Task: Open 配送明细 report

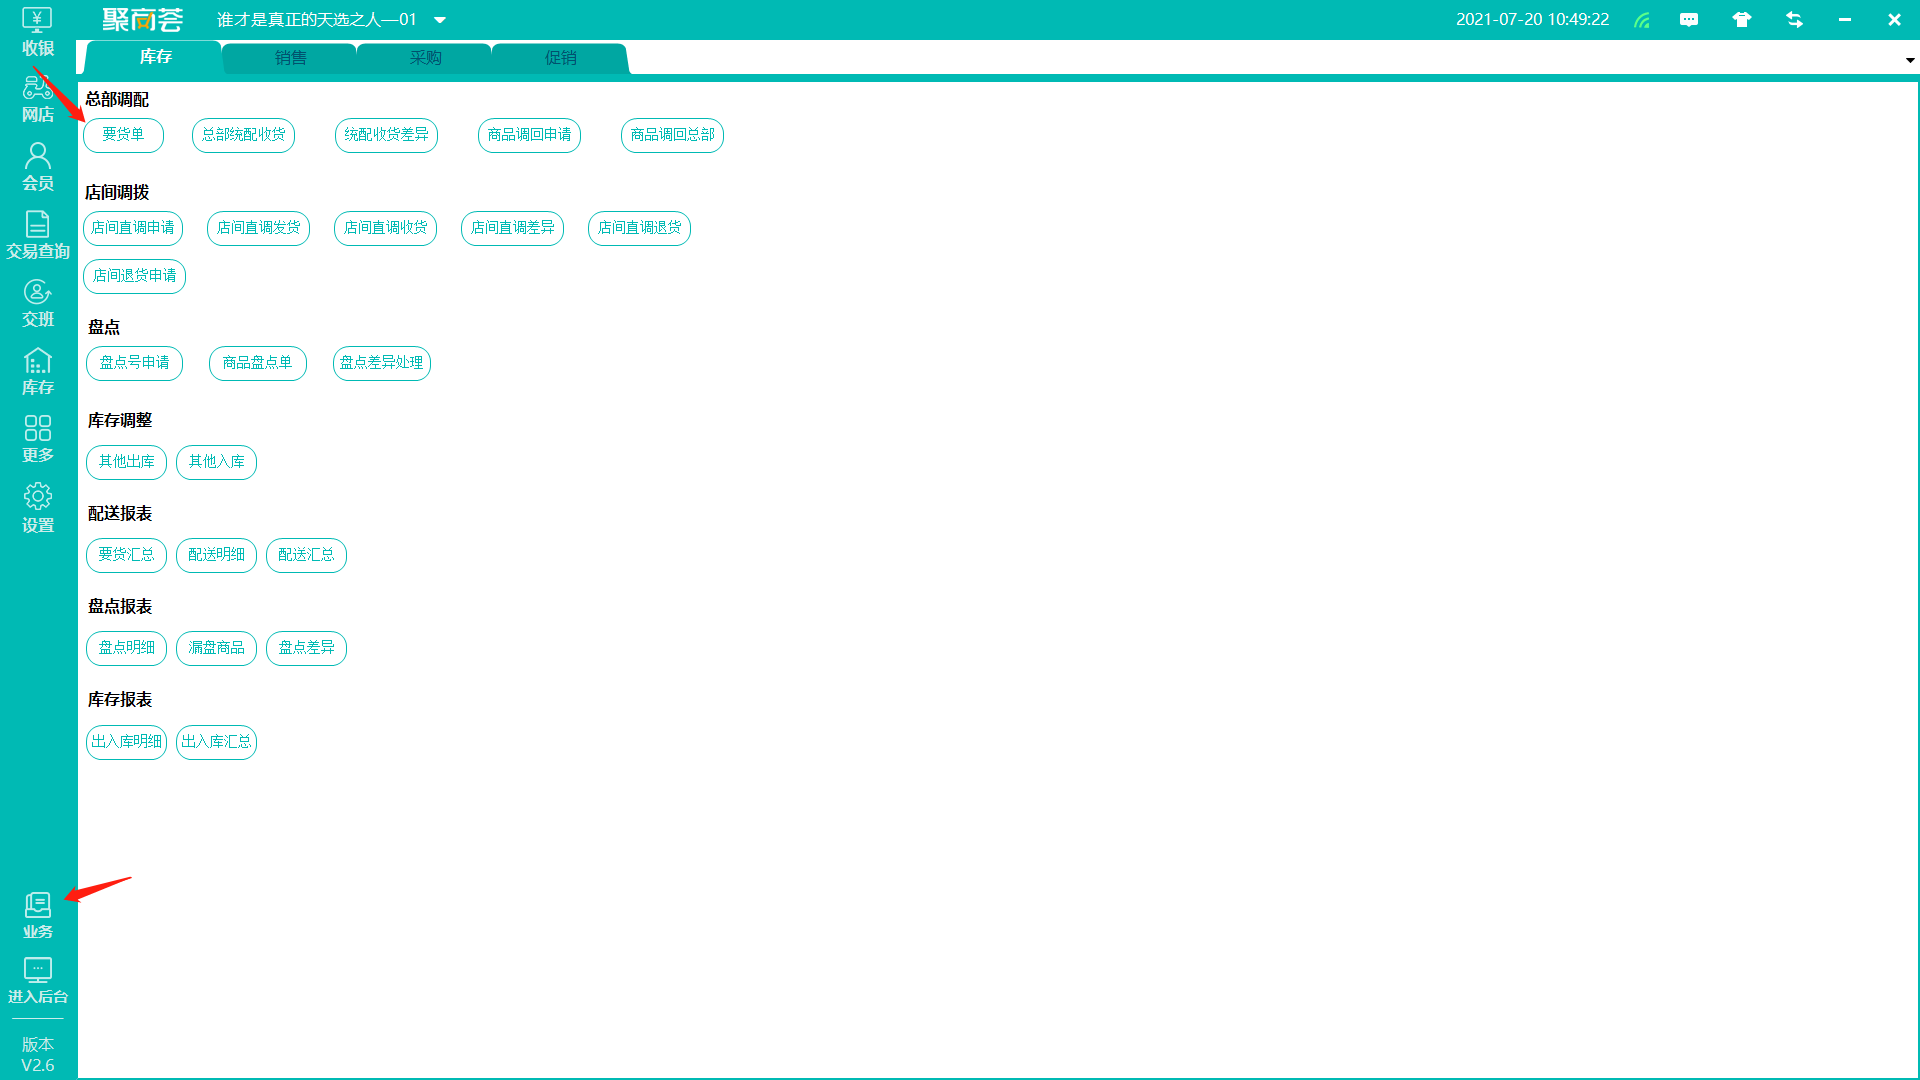Action: 216,555
